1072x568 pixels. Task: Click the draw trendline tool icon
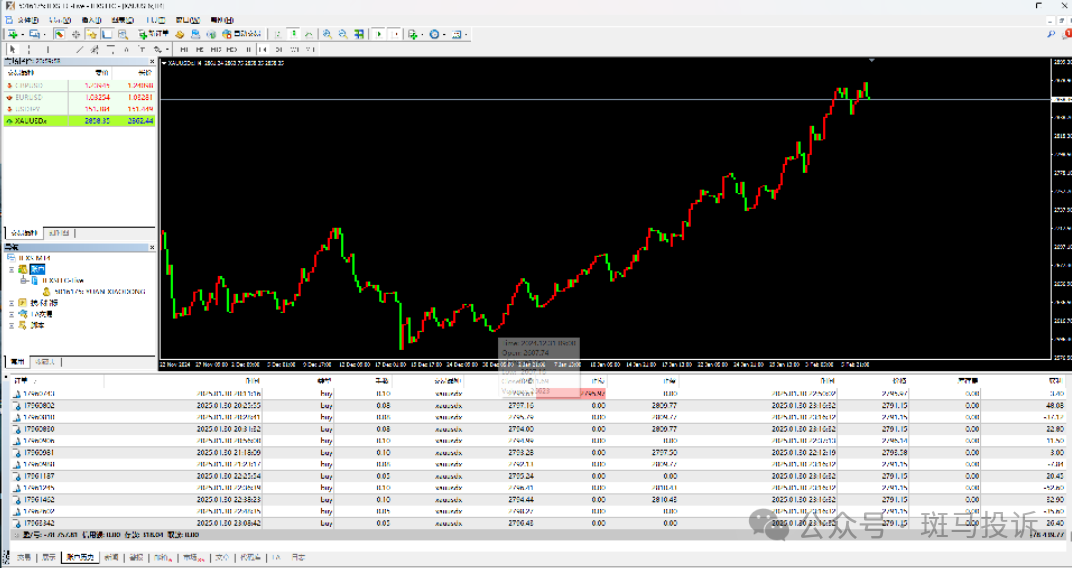pyautogui.click(x=79, y=49)
